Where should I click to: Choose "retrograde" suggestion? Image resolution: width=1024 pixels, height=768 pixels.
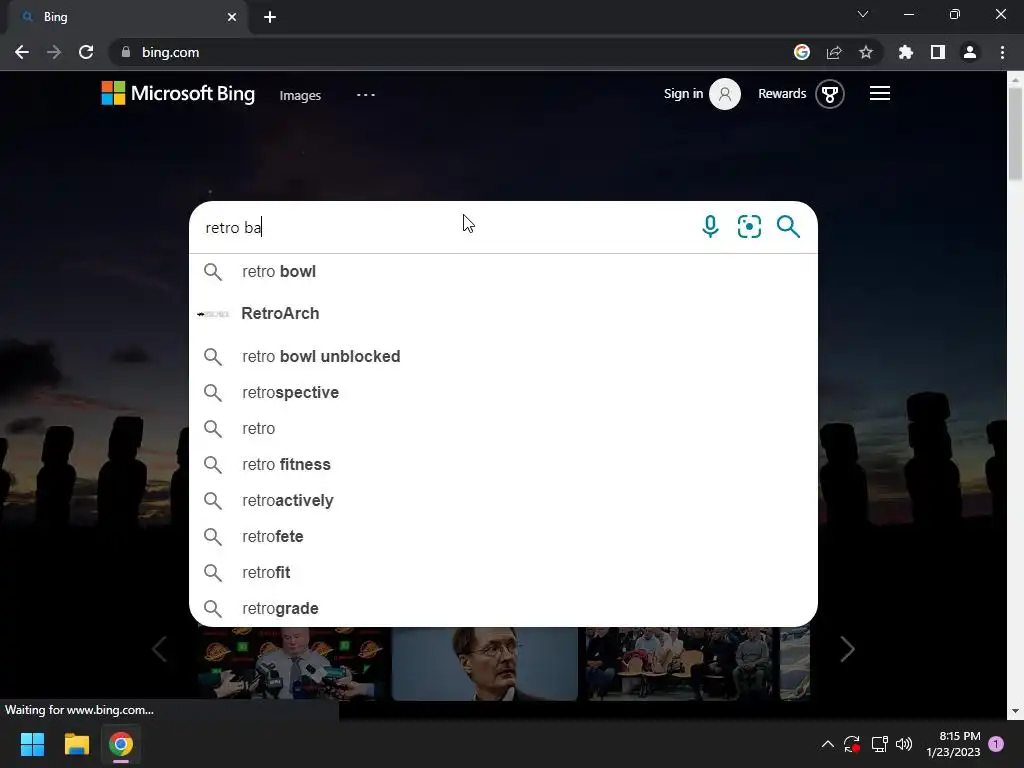pos(503,608)
